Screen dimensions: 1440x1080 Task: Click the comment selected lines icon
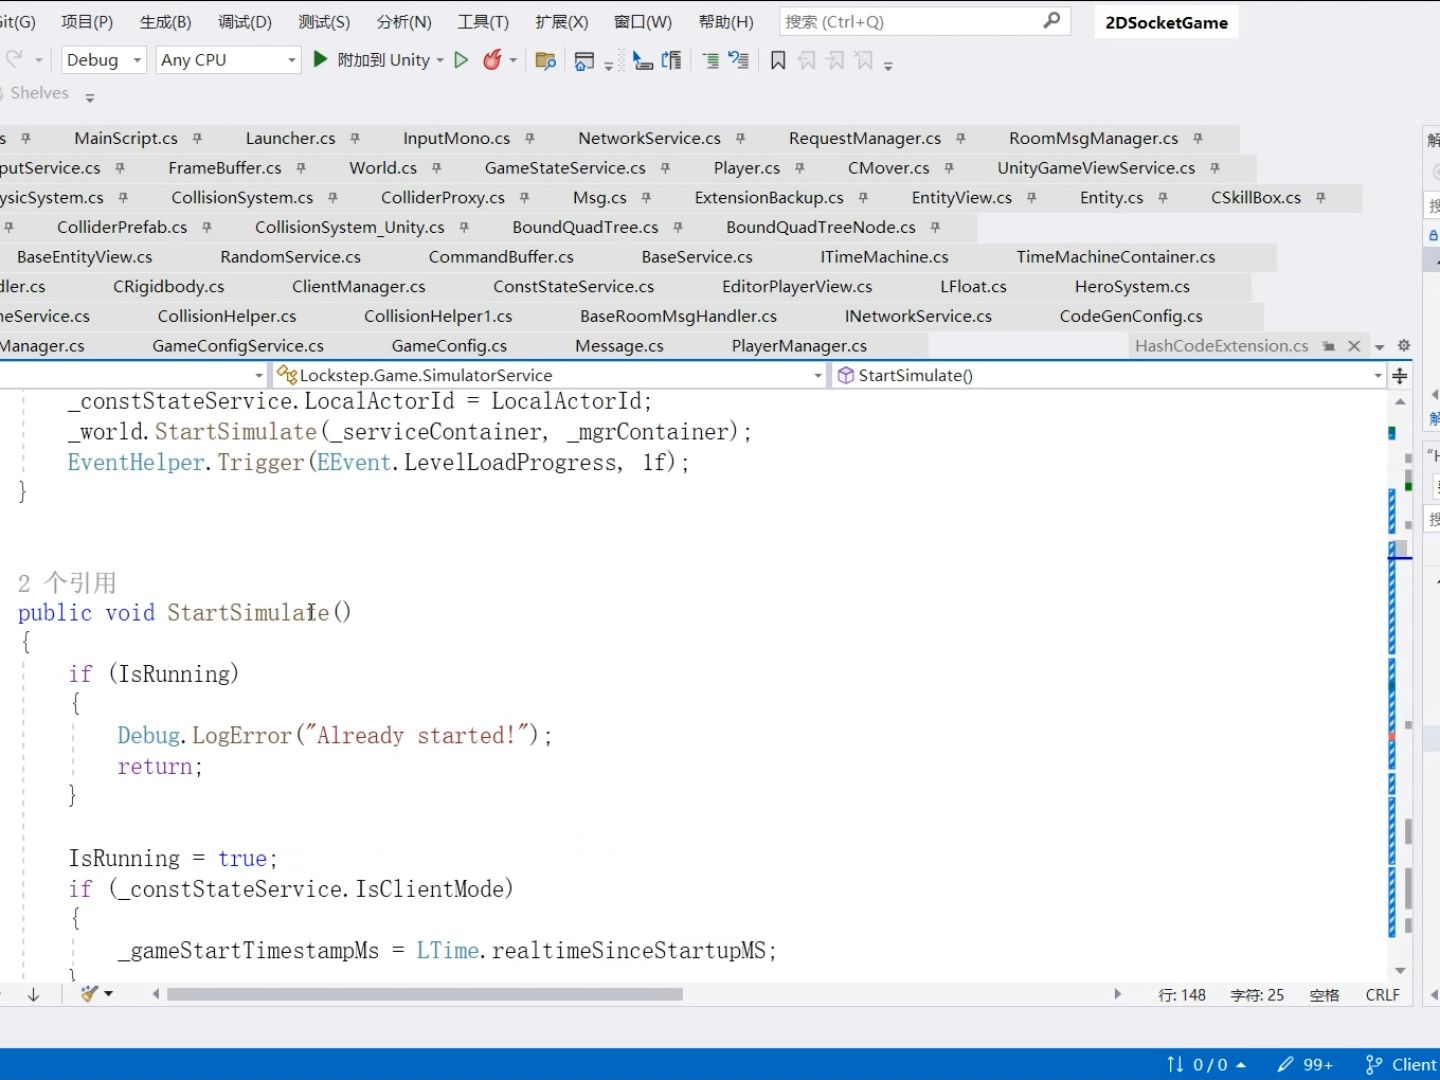coord(710,61)
